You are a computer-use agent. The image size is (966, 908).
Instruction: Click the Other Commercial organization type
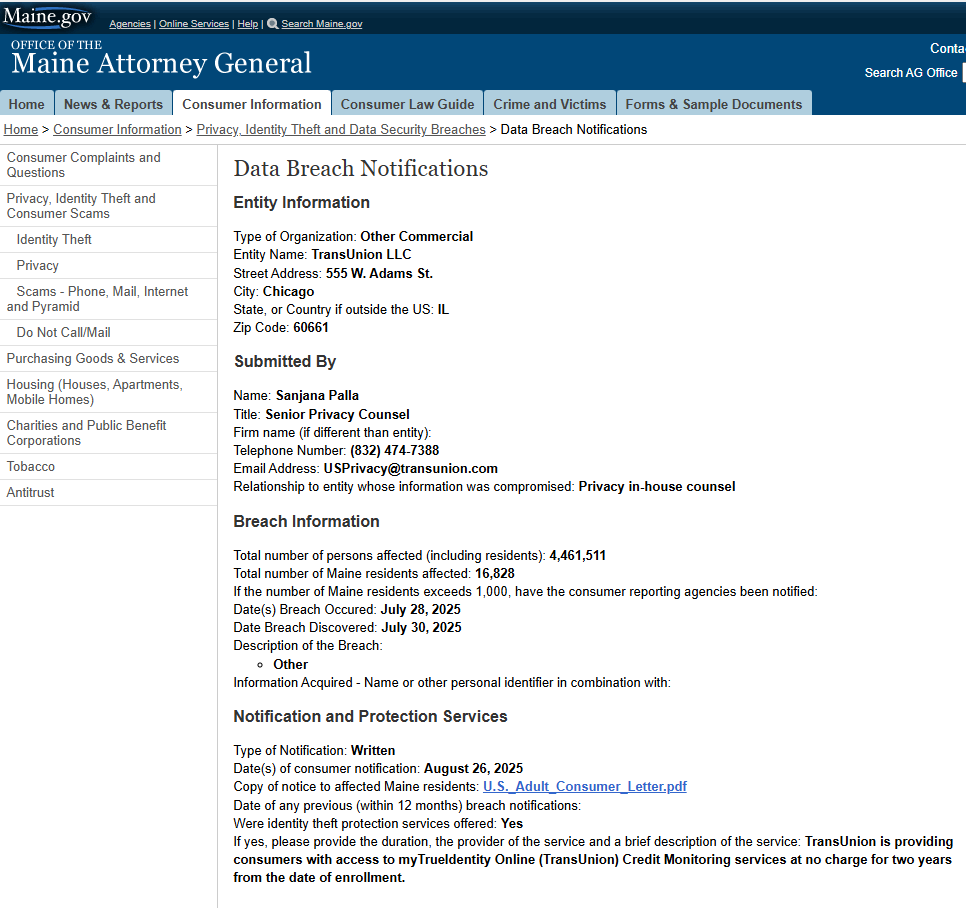(416, 237)
